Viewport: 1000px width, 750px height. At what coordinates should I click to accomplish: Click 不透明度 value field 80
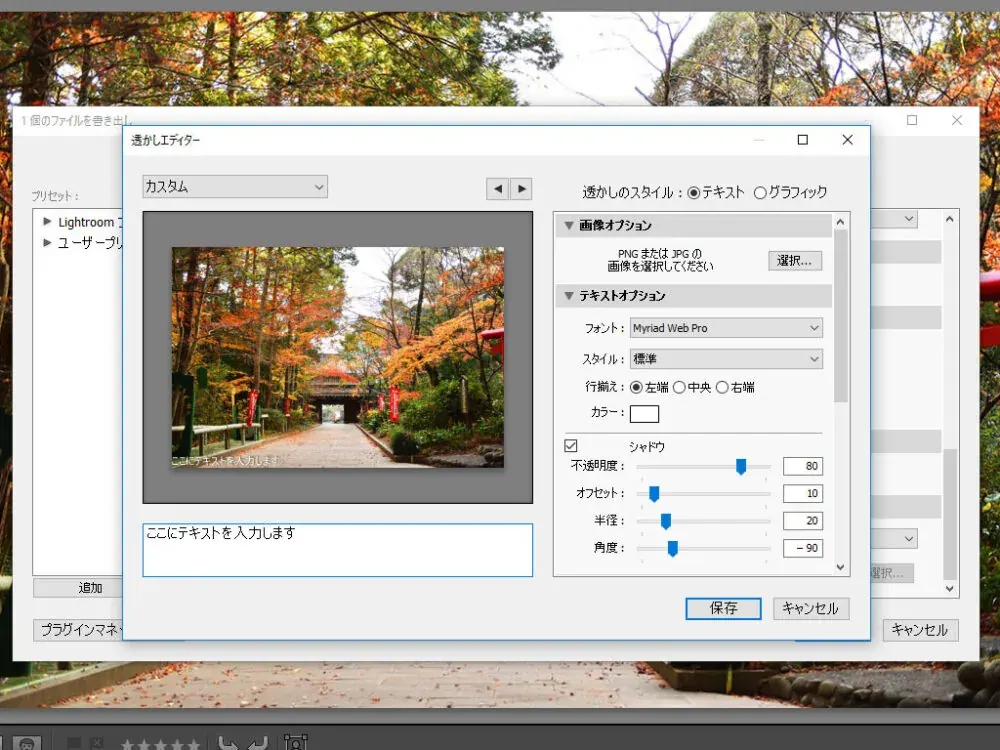pyautogui.click(x=803, y=466)
